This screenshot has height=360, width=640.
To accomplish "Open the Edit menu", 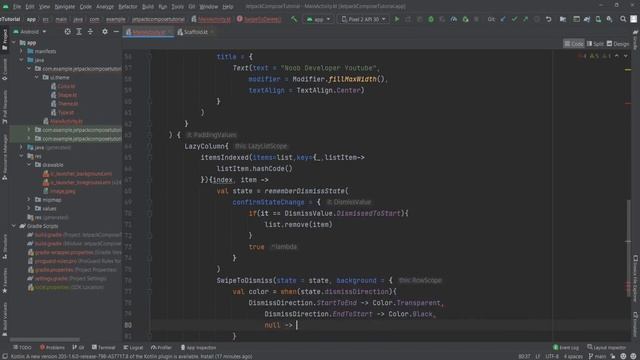I will coord(30,7).
